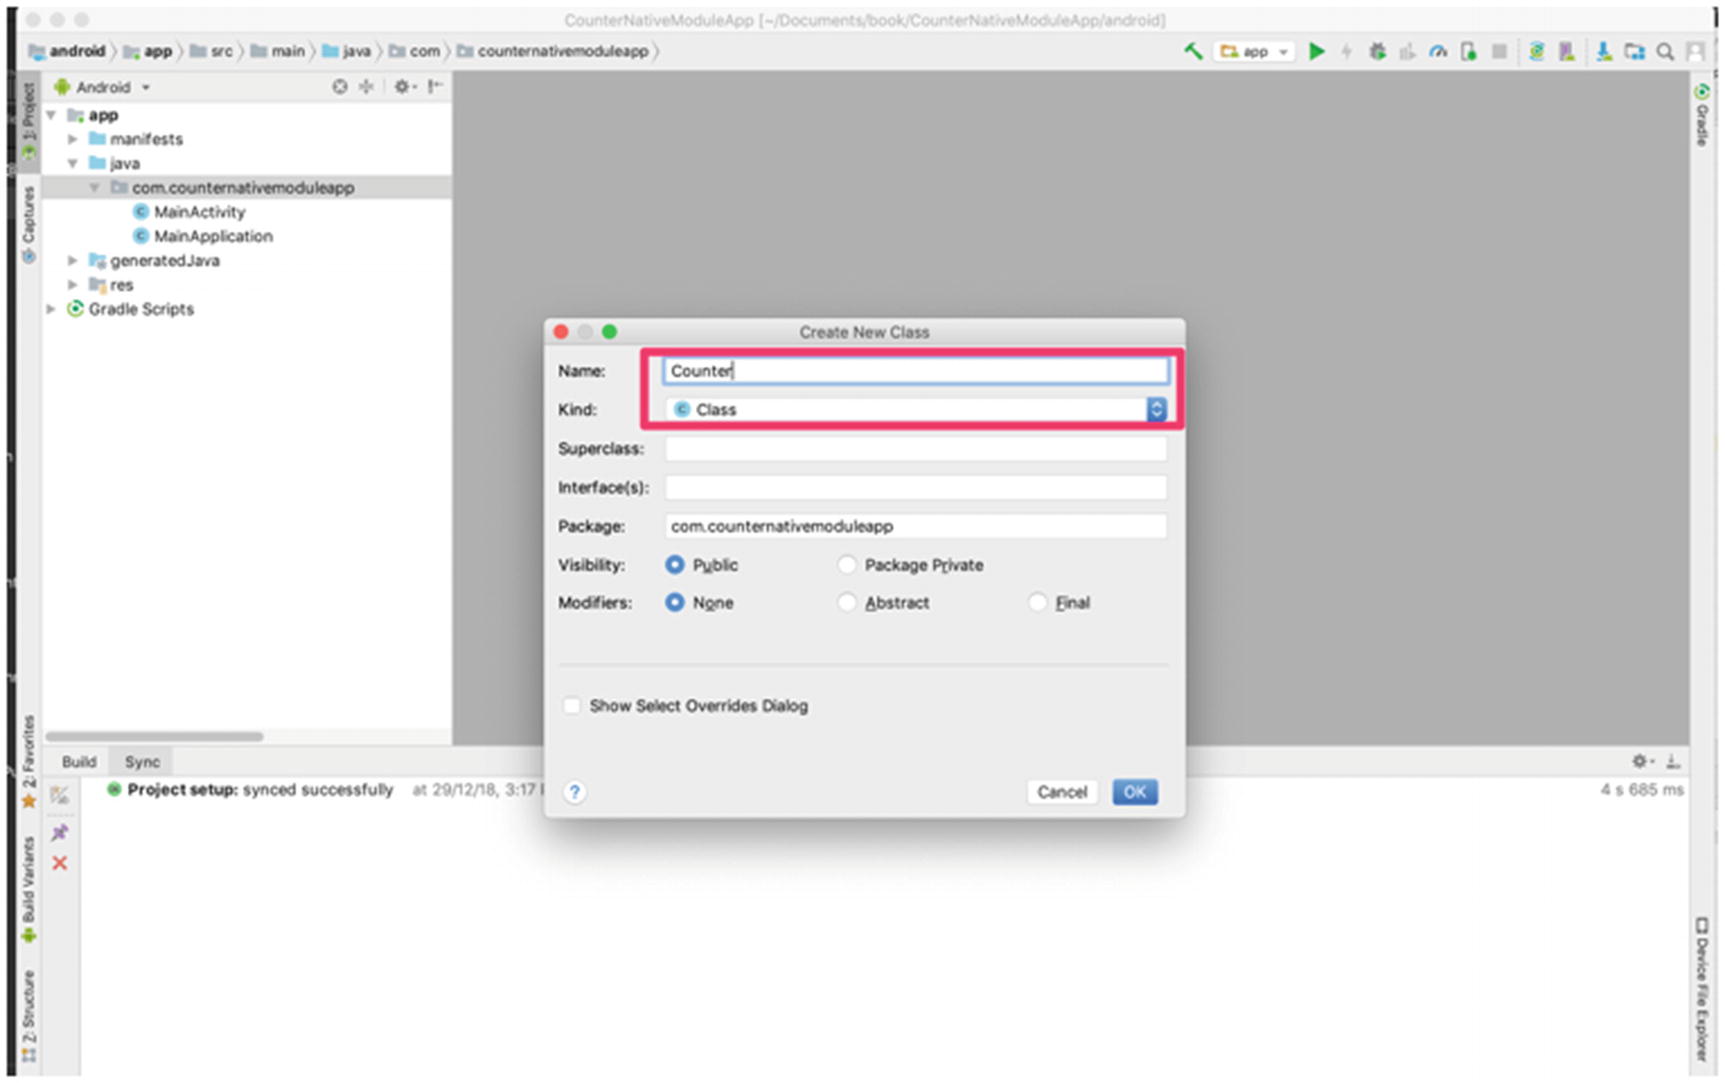Switch to the Build tab
The width and height of the screenshot is (1725, 1083).
click(79, 762)
